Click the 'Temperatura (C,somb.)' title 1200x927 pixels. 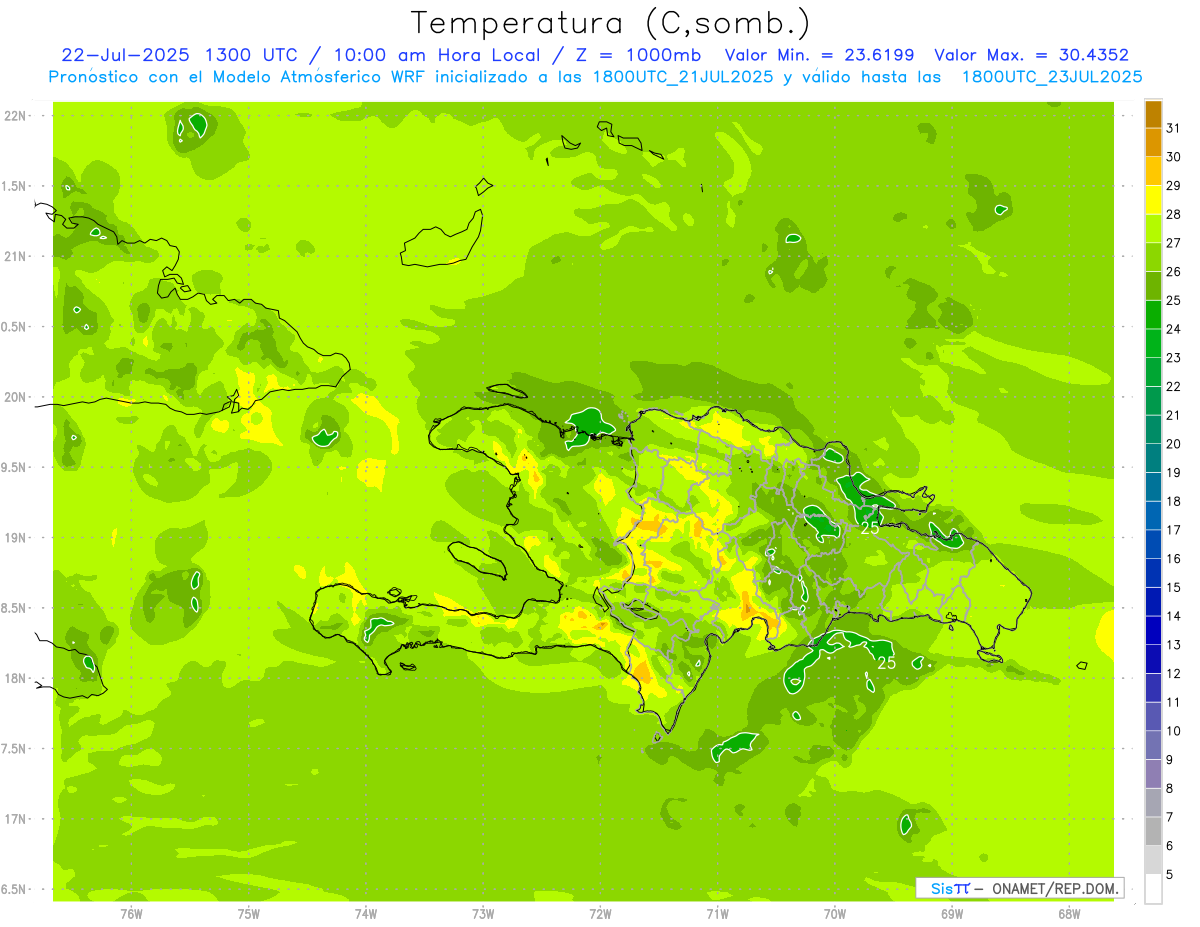pos(609,23)
